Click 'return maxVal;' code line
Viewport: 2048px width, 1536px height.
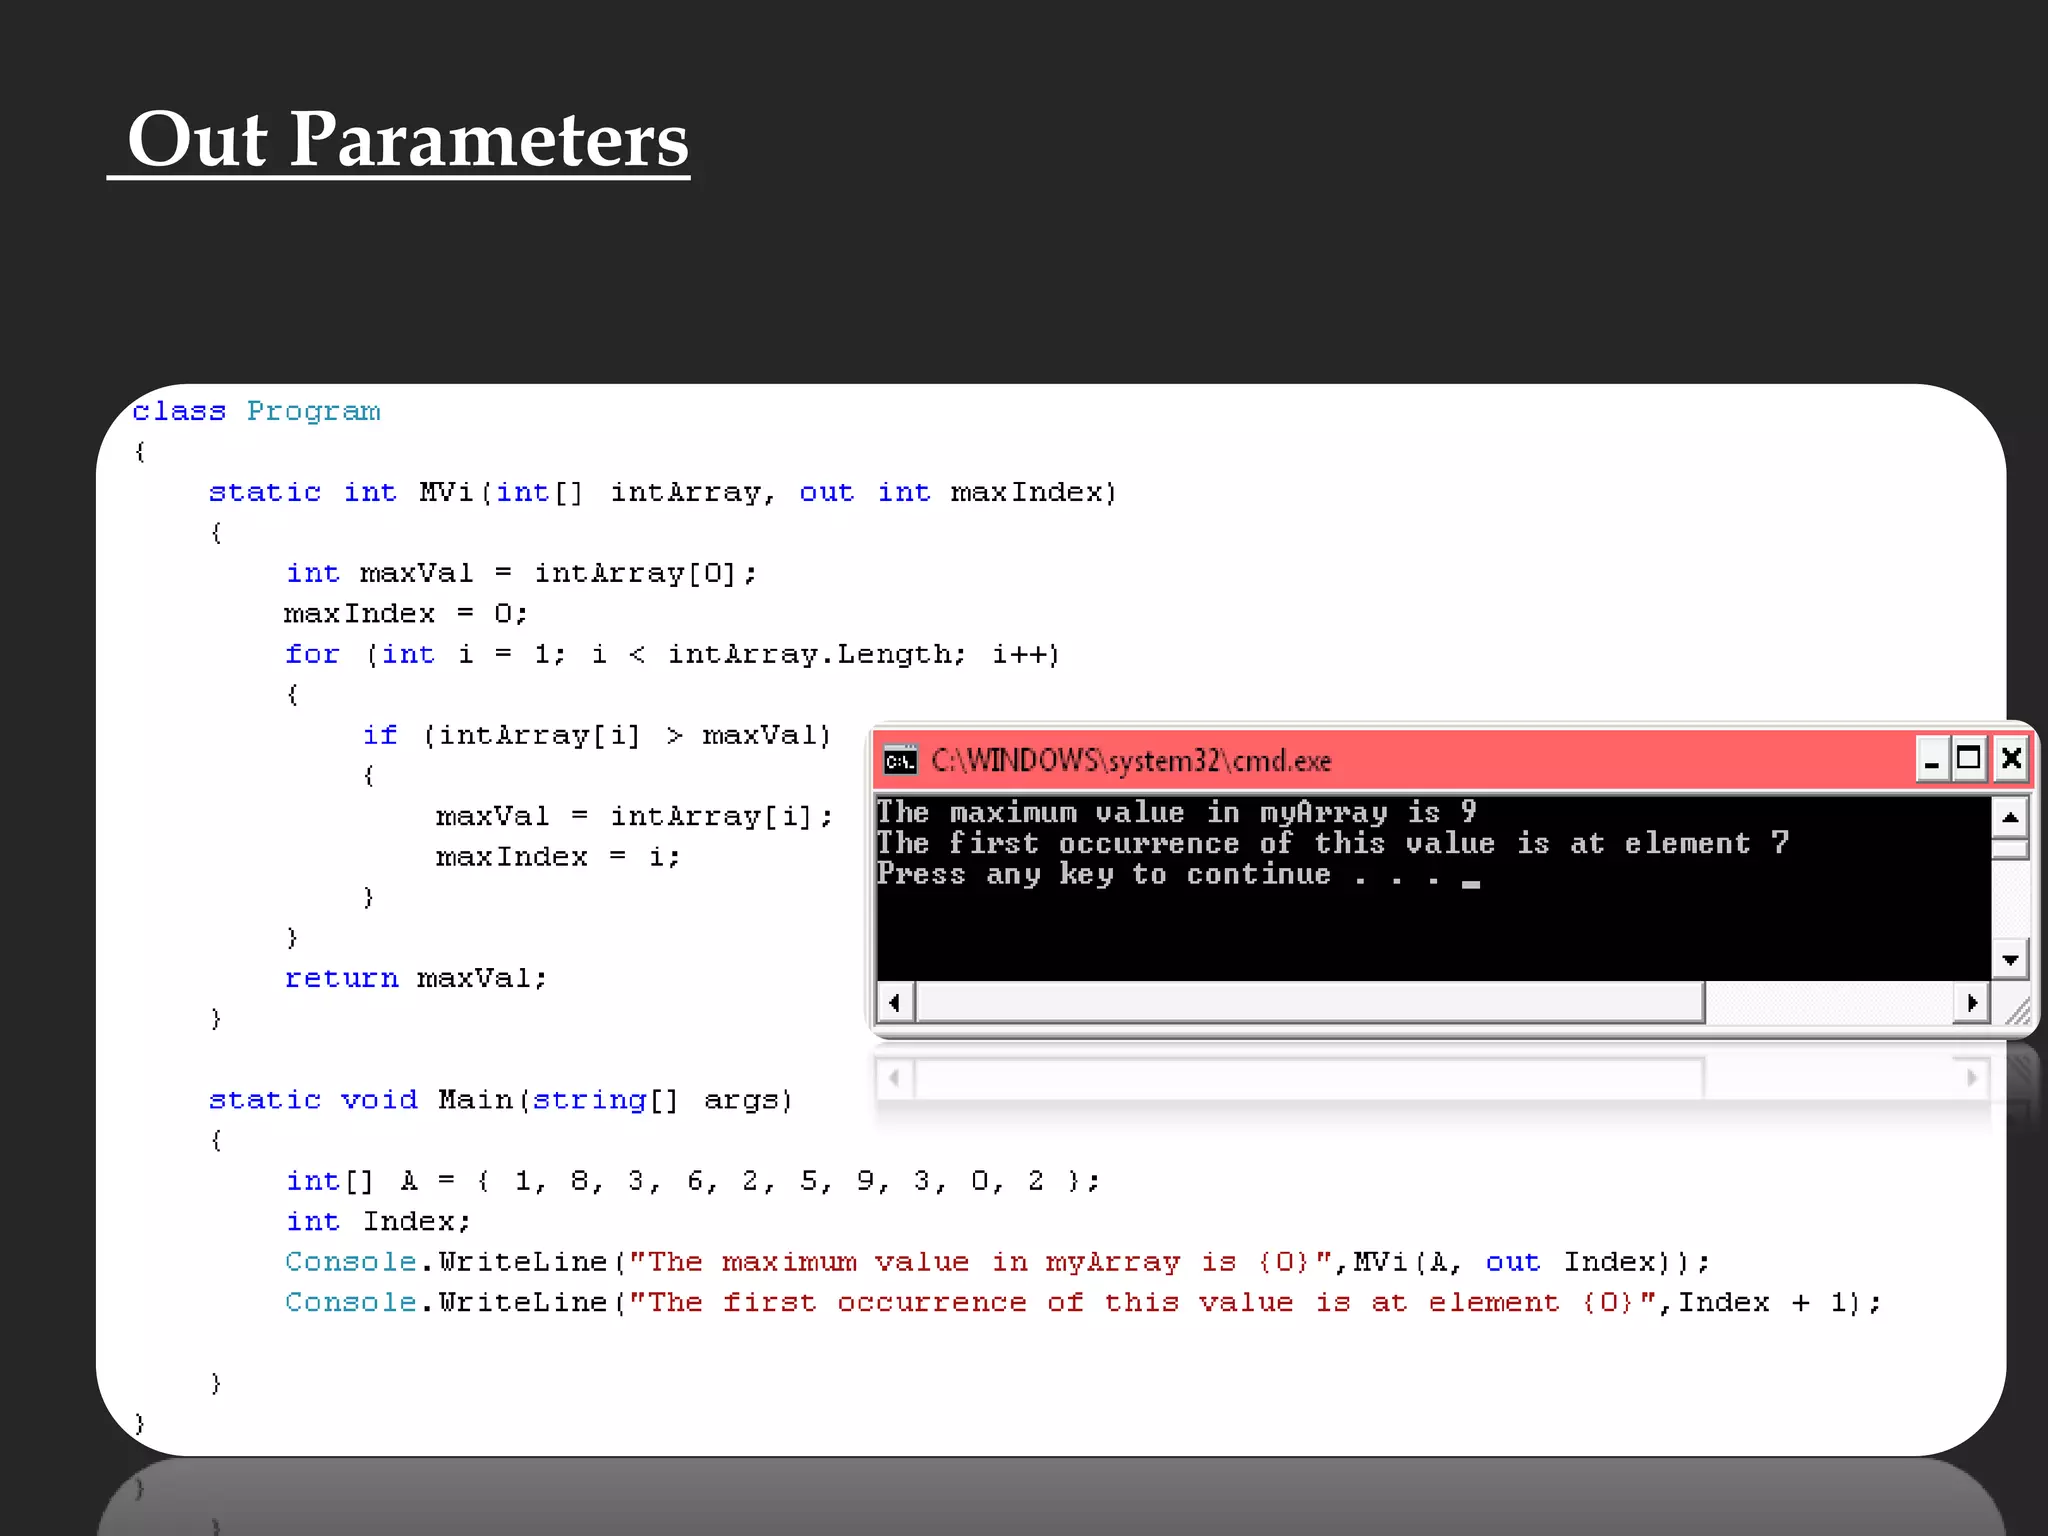[416, 978]
